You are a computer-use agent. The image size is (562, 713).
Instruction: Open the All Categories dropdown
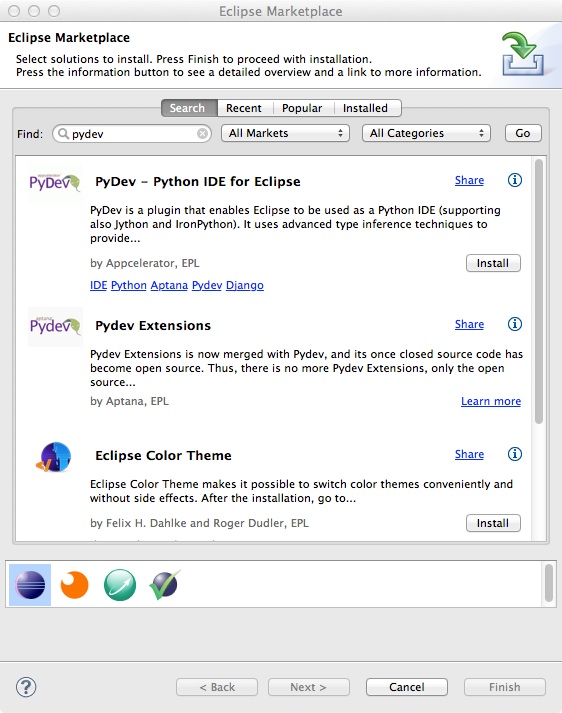(x=426, y=133)
